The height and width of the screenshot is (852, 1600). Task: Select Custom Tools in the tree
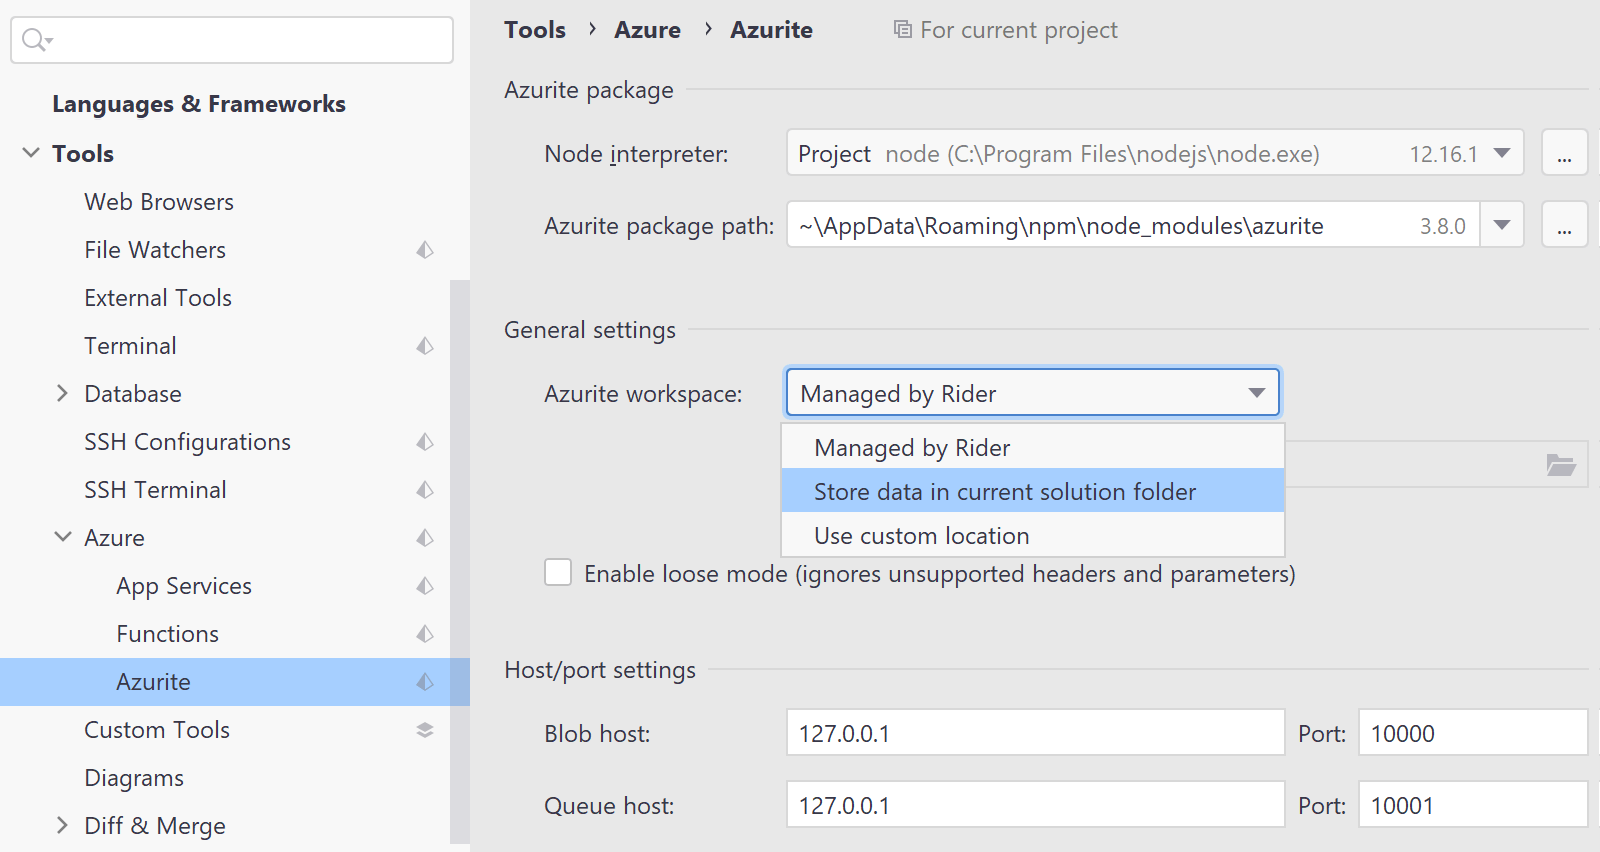[157, 730]
